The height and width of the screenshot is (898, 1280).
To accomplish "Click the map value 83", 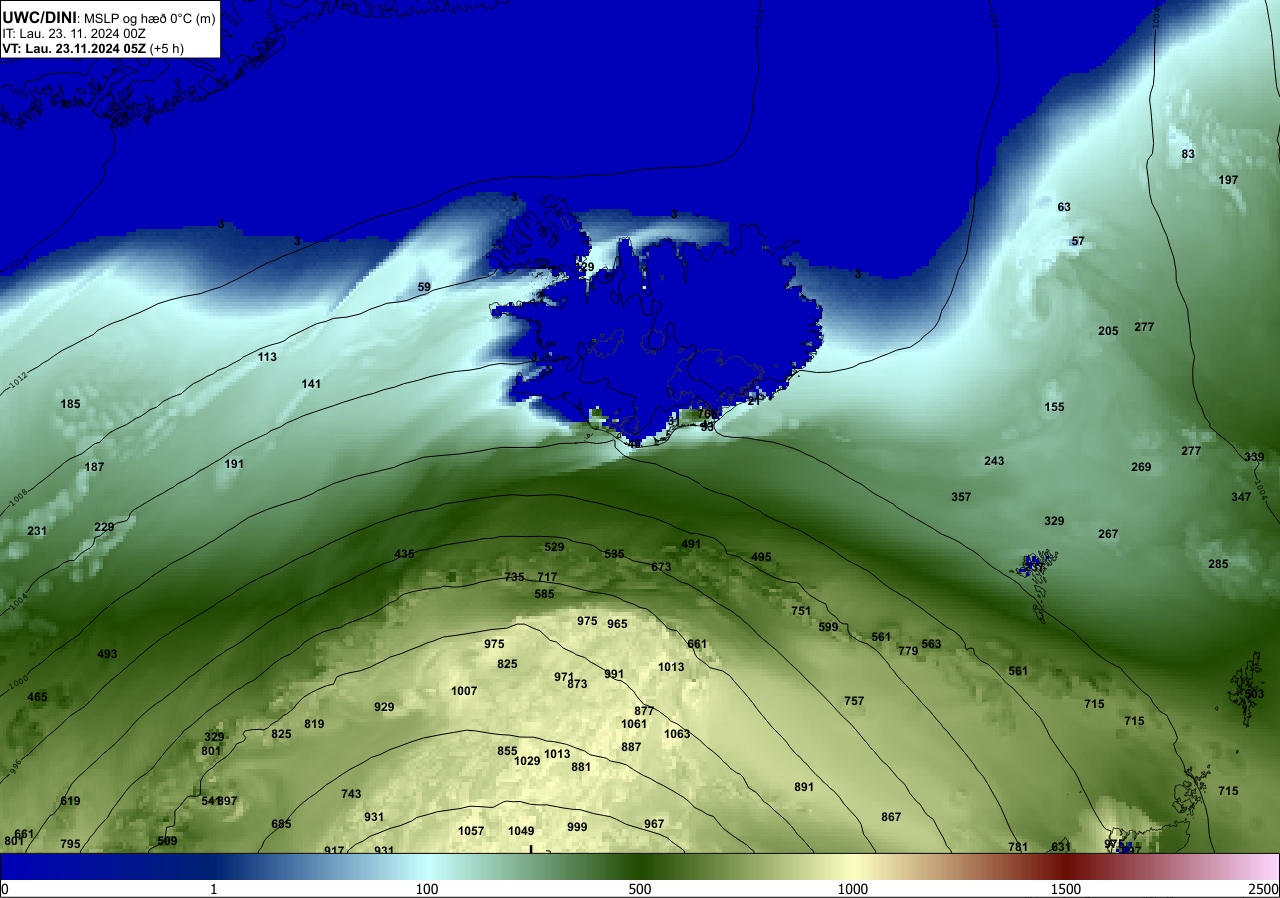I will 1188,154.
